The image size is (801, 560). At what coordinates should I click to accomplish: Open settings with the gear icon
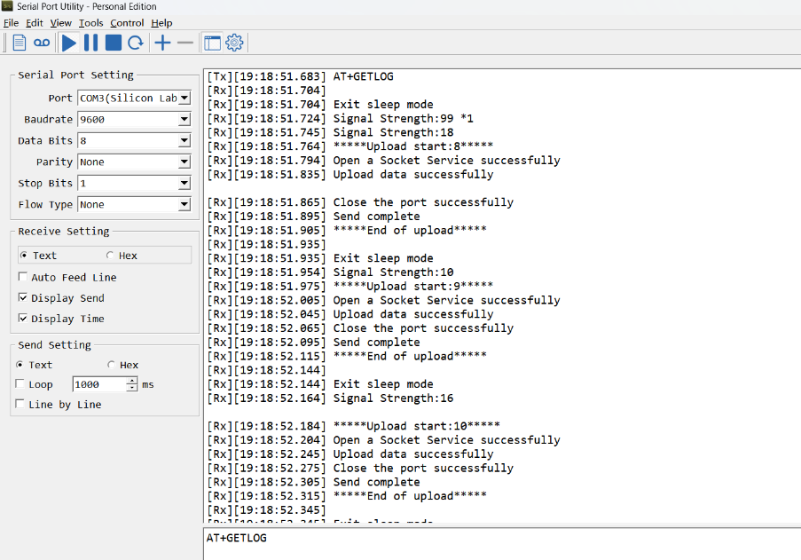(x=234, y=43)
